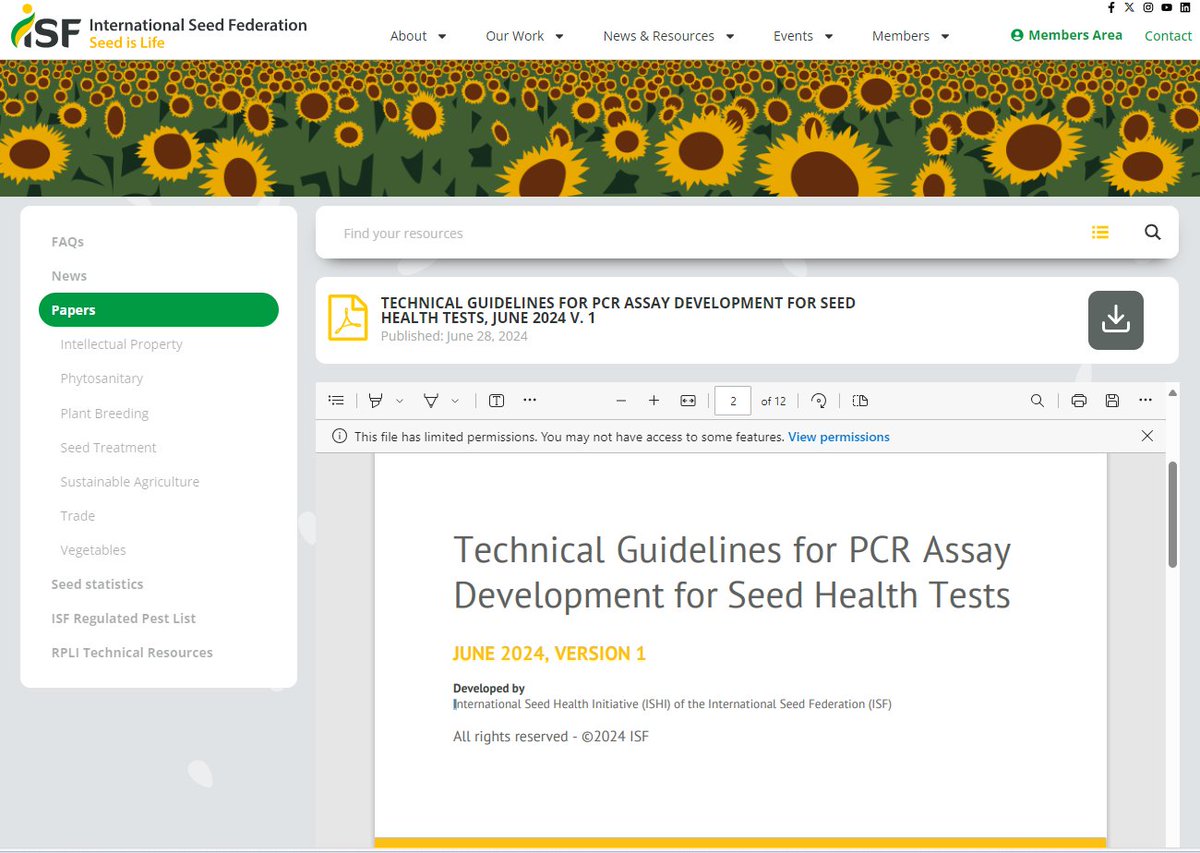Viewport: 1200px width, 853px height.
Task: Switch PDF page view layout
Action: pyautogui.click(x=860, y=400)
